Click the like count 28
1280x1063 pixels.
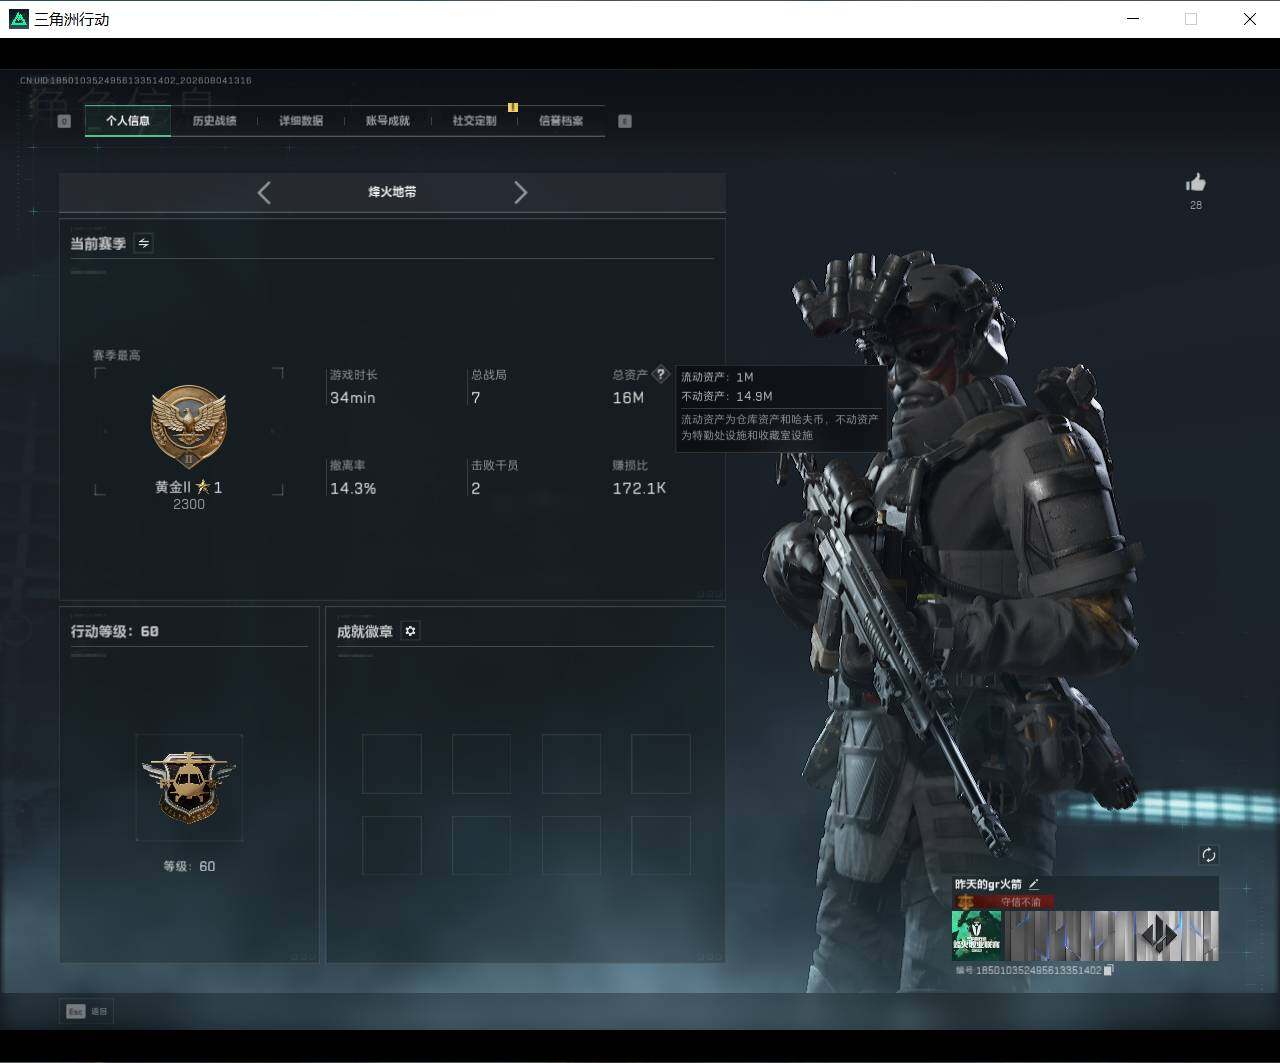pos(1196,205)
